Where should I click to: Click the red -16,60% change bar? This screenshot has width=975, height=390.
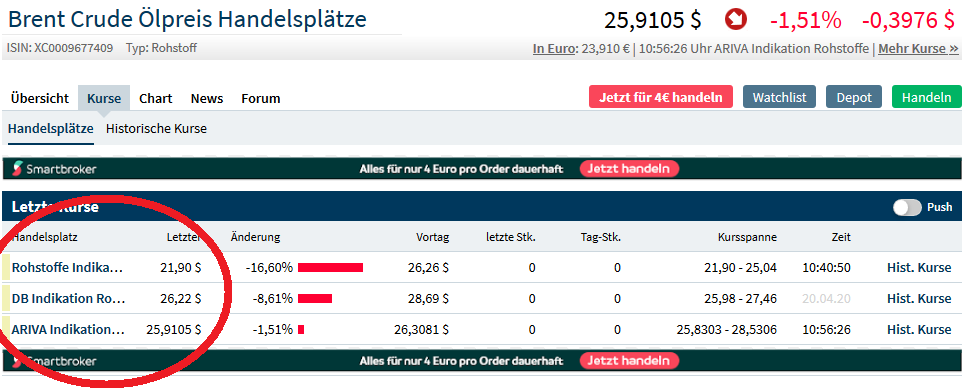(x=330, y=267)
